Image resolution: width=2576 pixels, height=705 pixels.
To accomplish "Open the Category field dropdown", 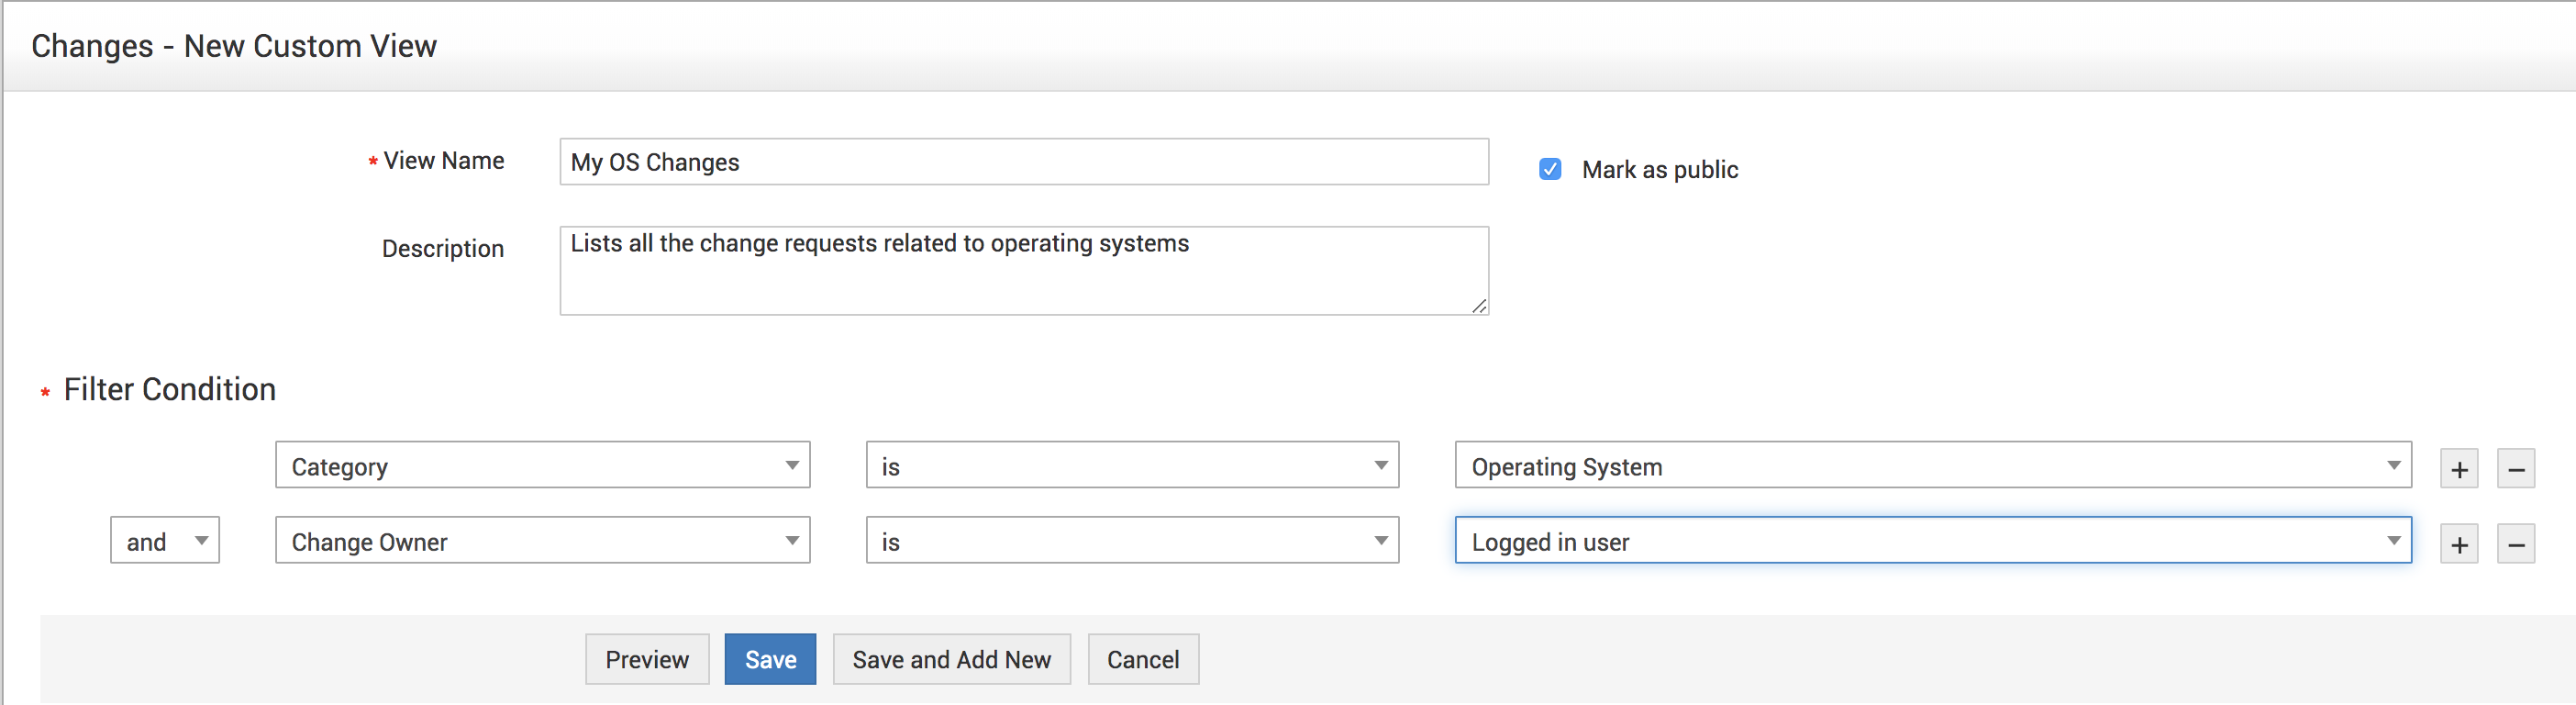I will 542,466.
